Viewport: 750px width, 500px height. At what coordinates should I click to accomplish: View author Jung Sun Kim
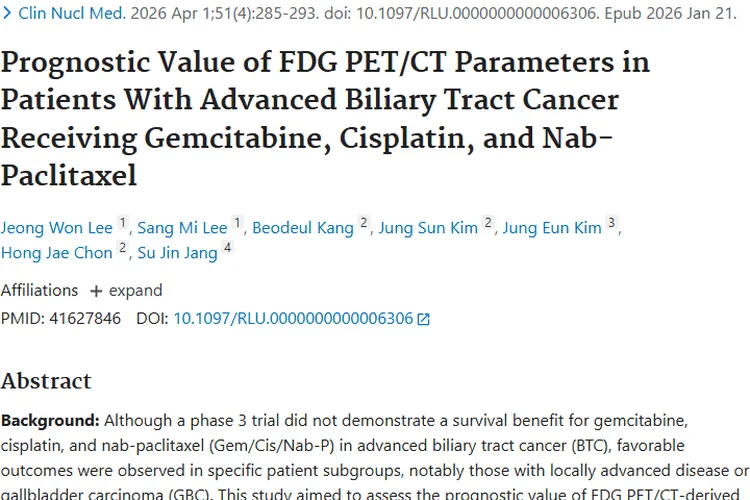(x=428, y=228)
